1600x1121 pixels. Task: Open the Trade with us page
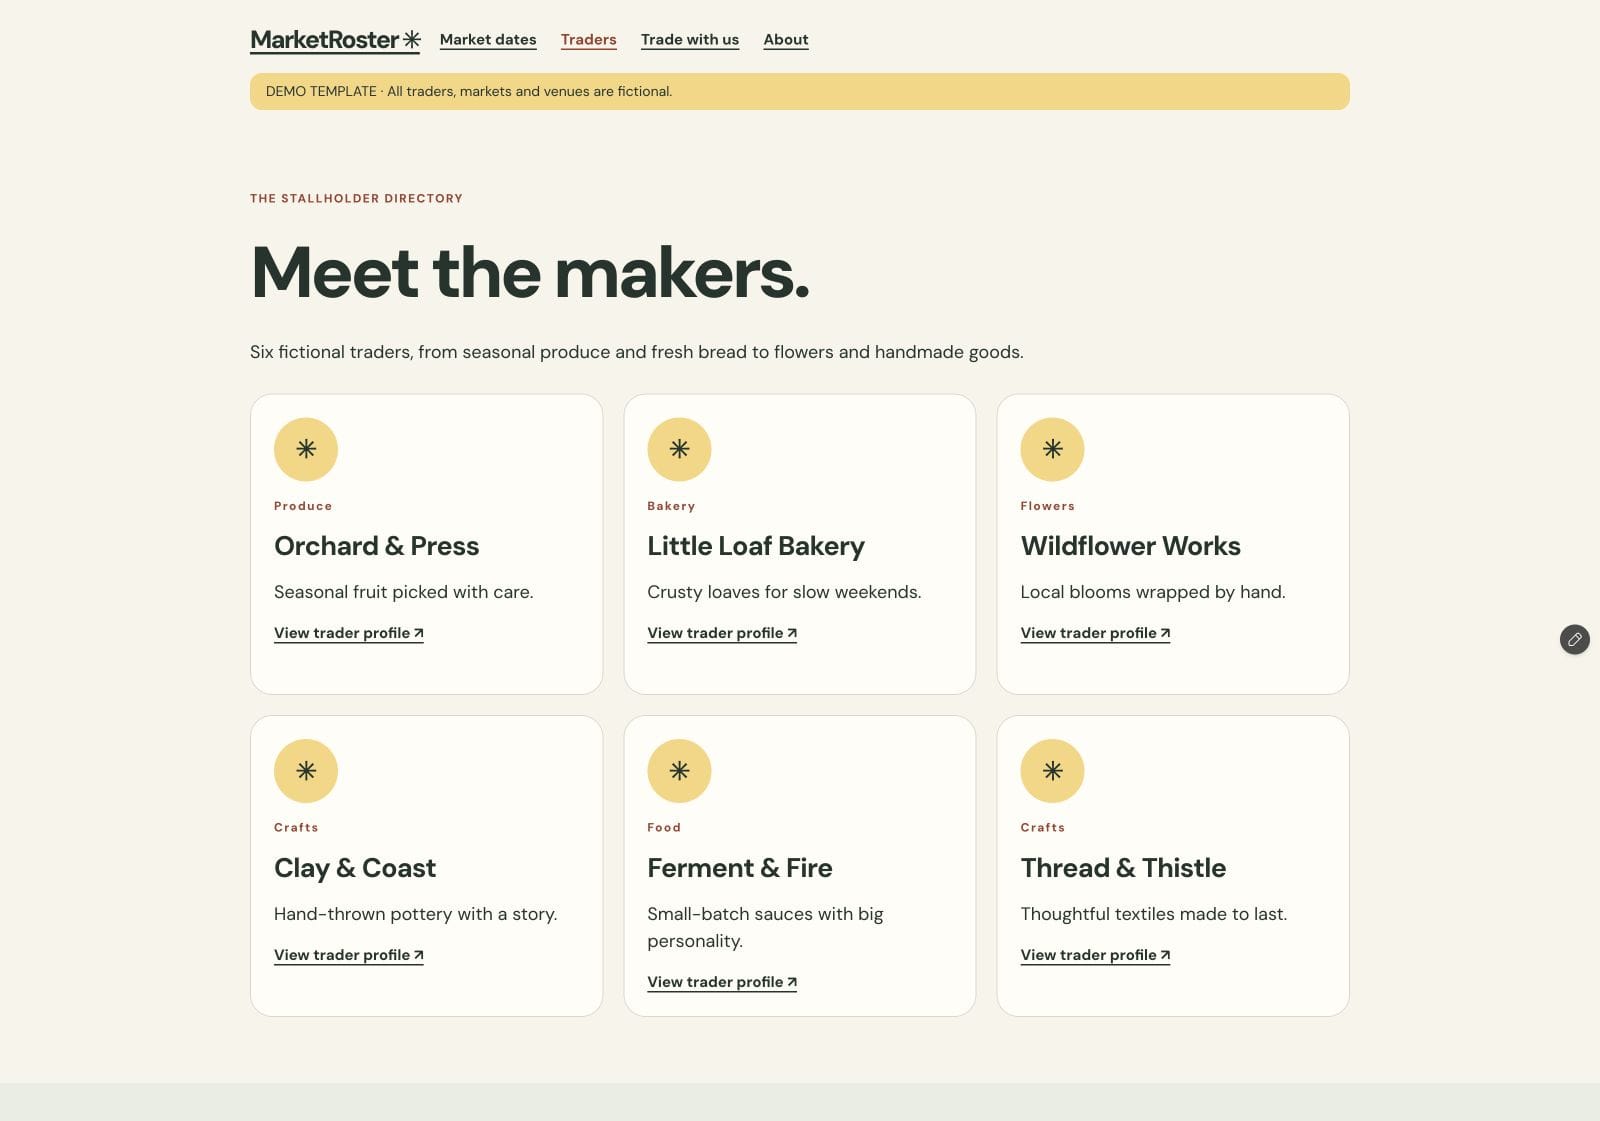tap(690, 40)
